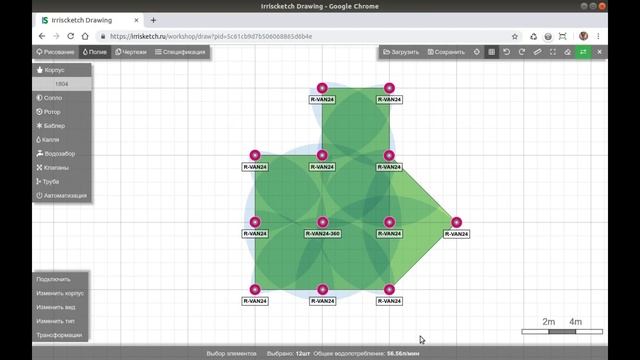Image resolution: width=640 pixels, height=360 pixels.
Task: Open the Автоматизация menu item
Action: click(62, 196)
